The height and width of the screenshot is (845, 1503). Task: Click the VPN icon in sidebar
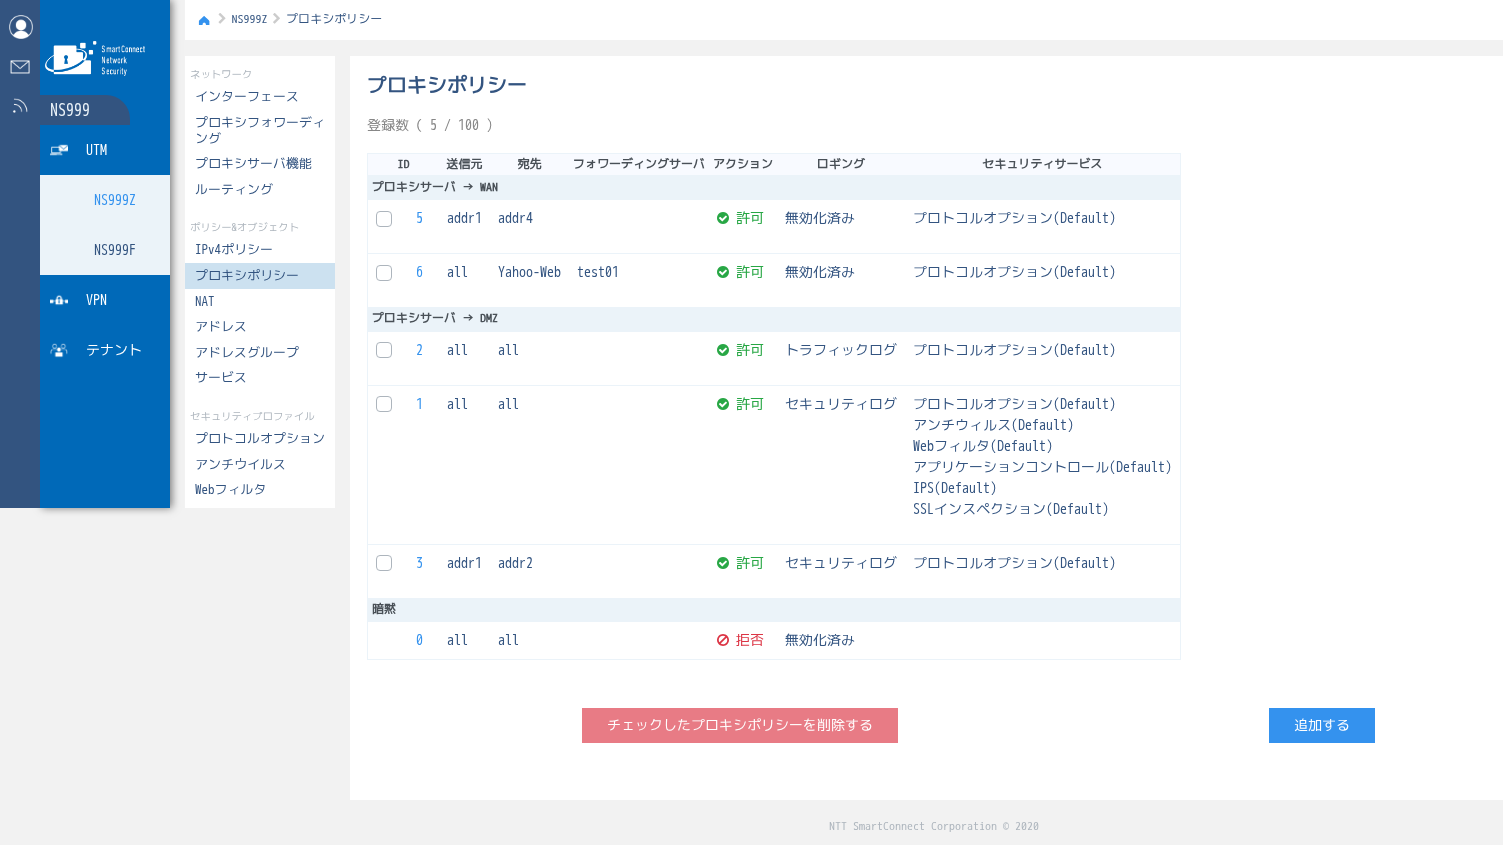(59, 300)
